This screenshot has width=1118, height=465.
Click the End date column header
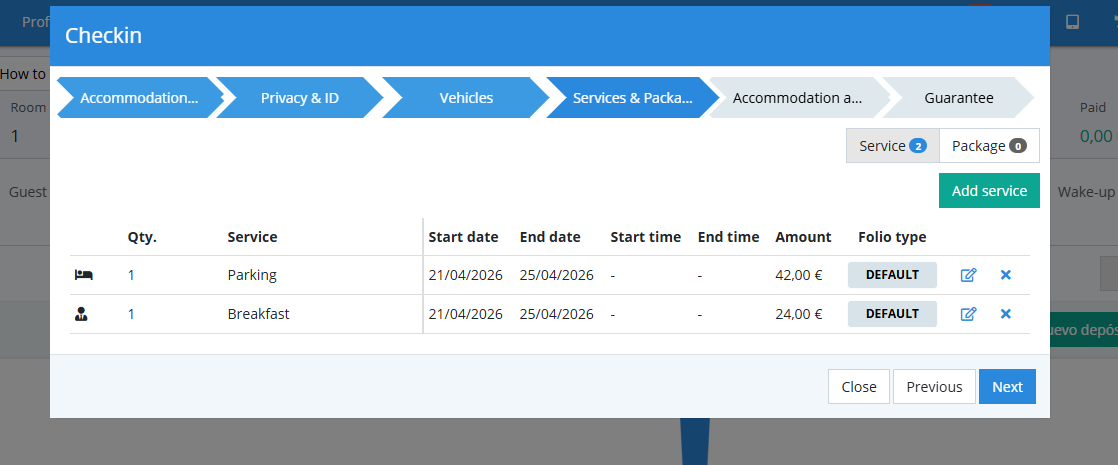(x=550, y=237)
